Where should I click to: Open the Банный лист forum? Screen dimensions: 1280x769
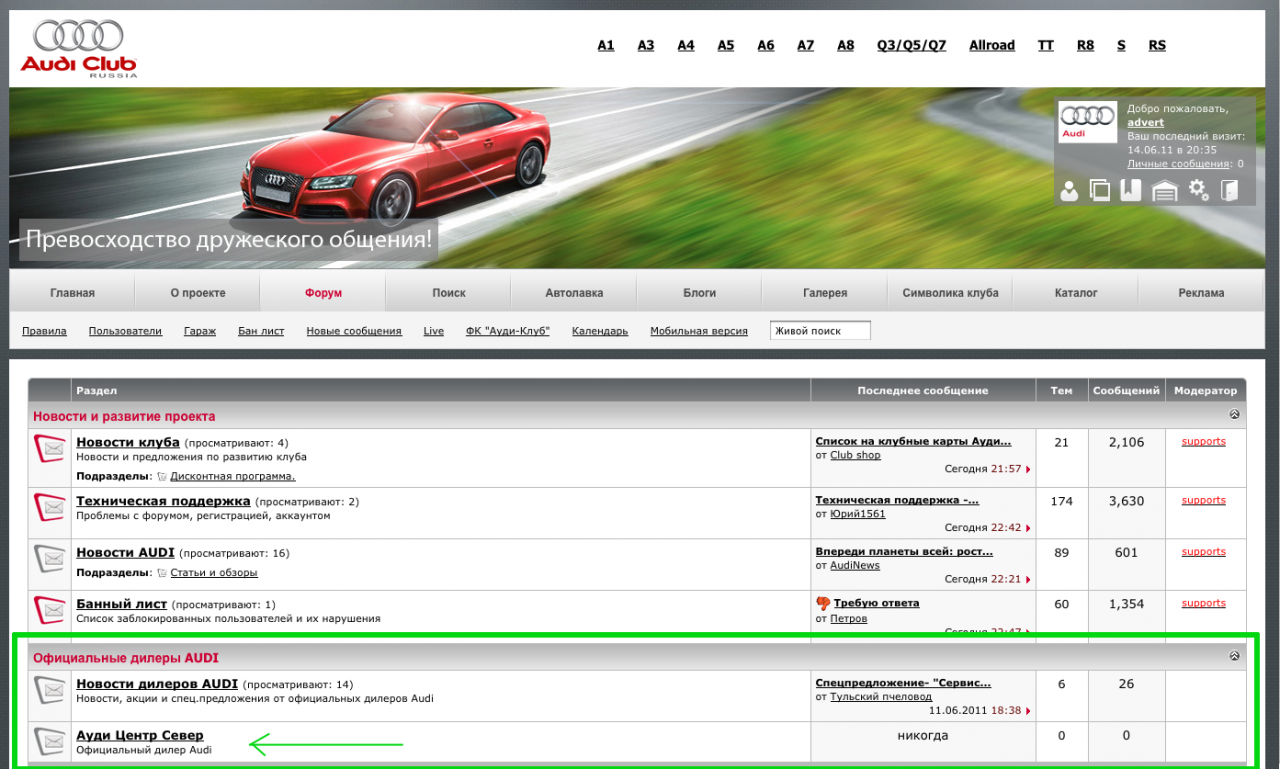pos(122,604)
